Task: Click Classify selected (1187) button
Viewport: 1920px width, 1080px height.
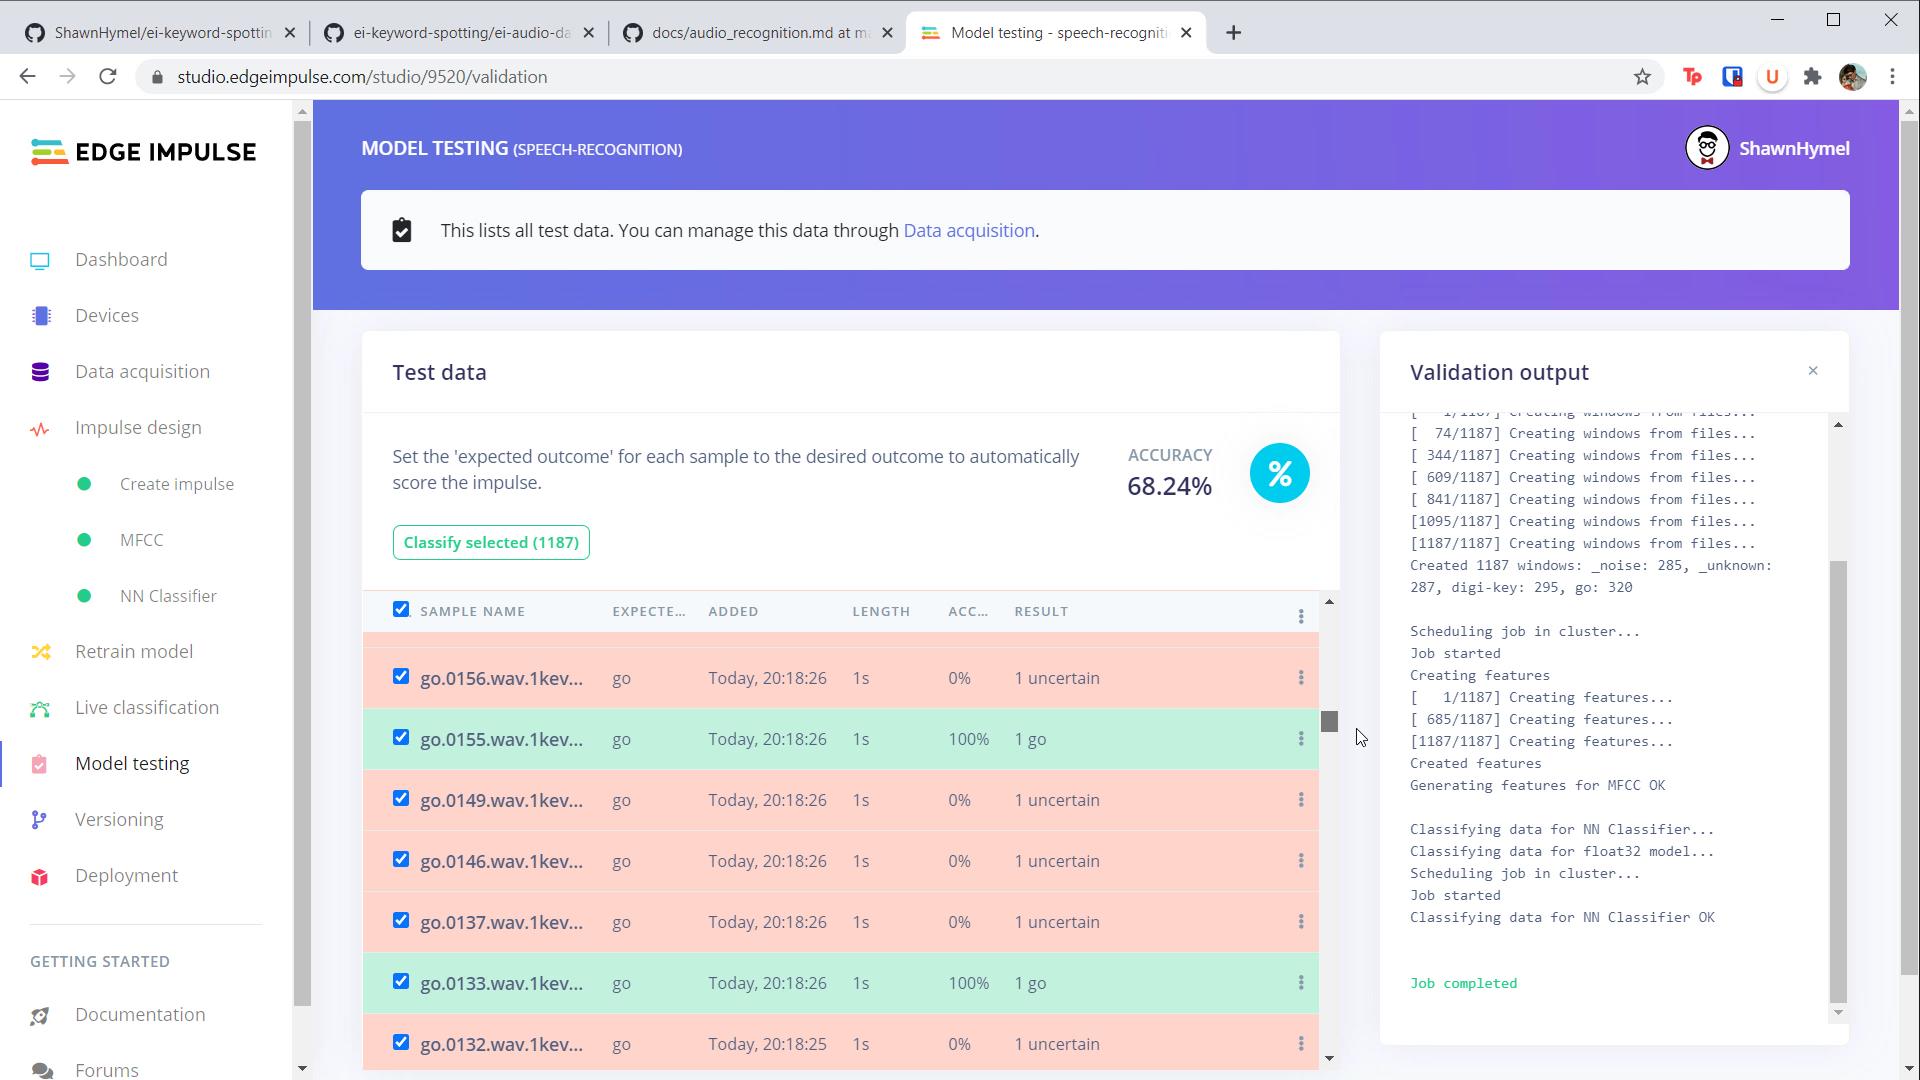Action: point(492,541)
